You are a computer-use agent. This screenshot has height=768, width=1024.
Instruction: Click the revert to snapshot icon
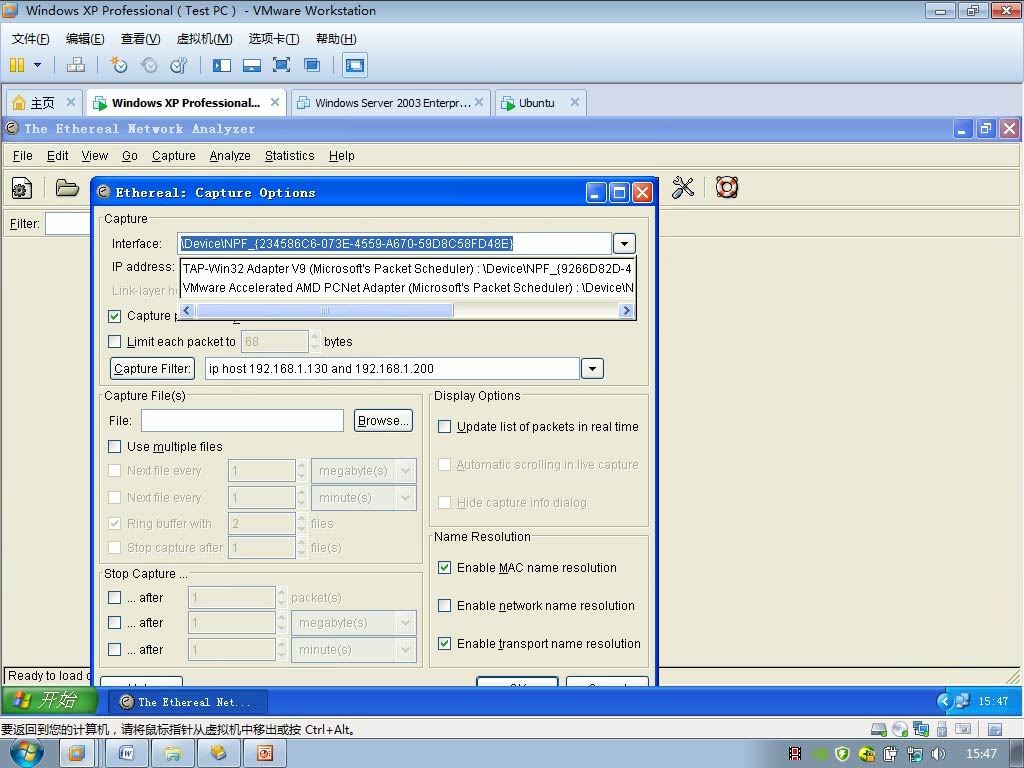coord(149,65)
